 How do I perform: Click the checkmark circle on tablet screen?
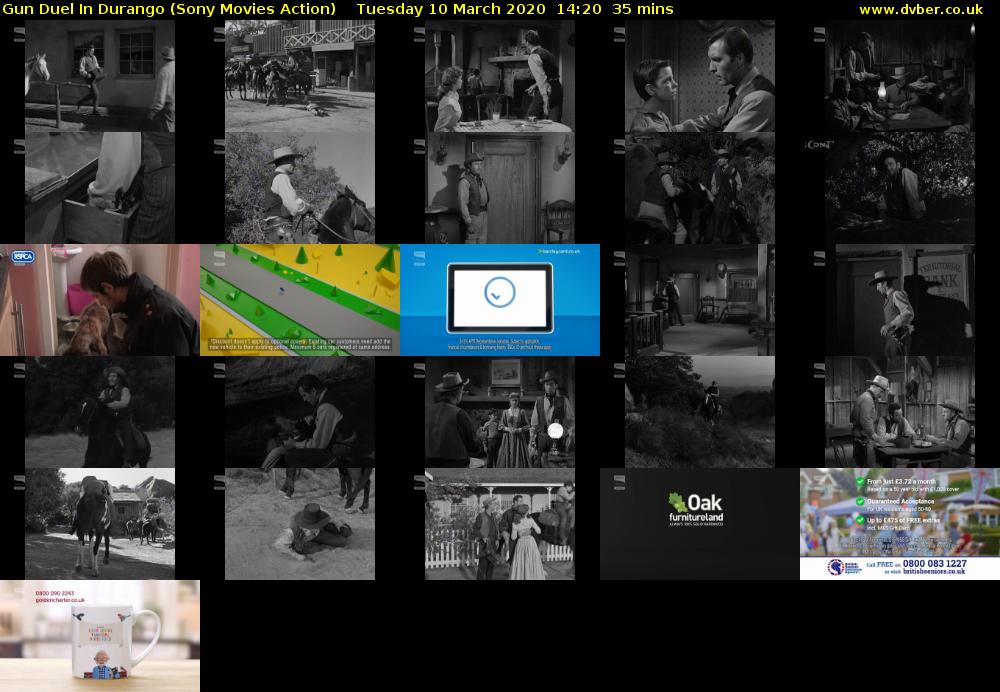pos(499,293)
